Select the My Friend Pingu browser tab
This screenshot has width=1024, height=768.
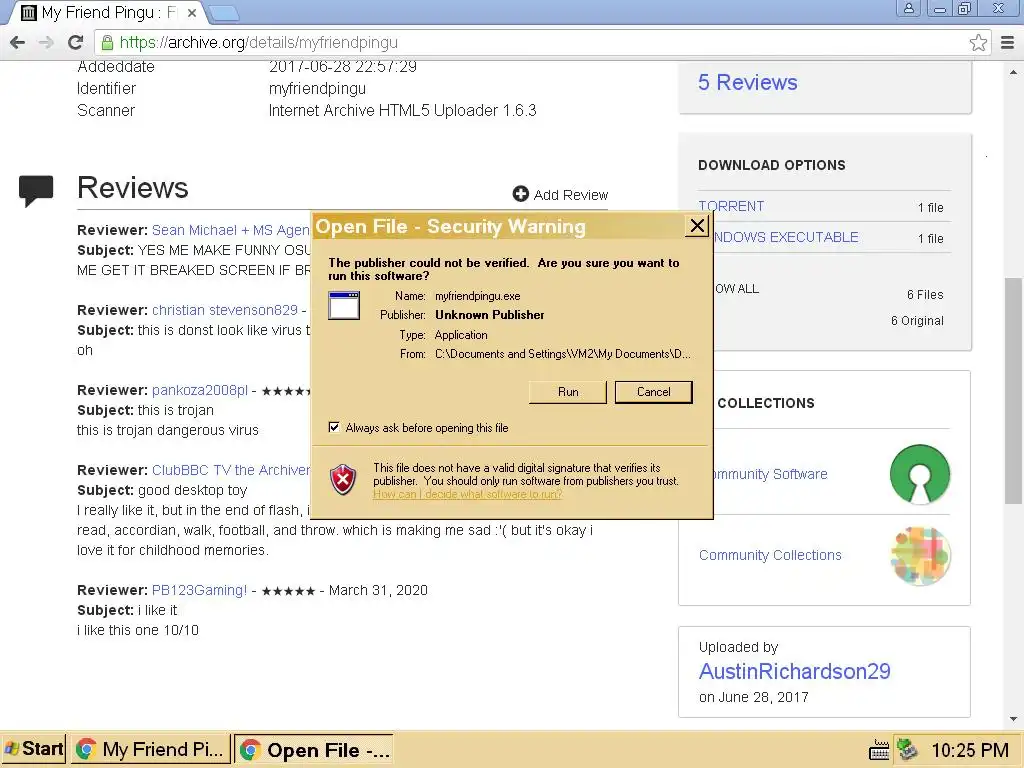pyautogui.click(x=106, y=13)
